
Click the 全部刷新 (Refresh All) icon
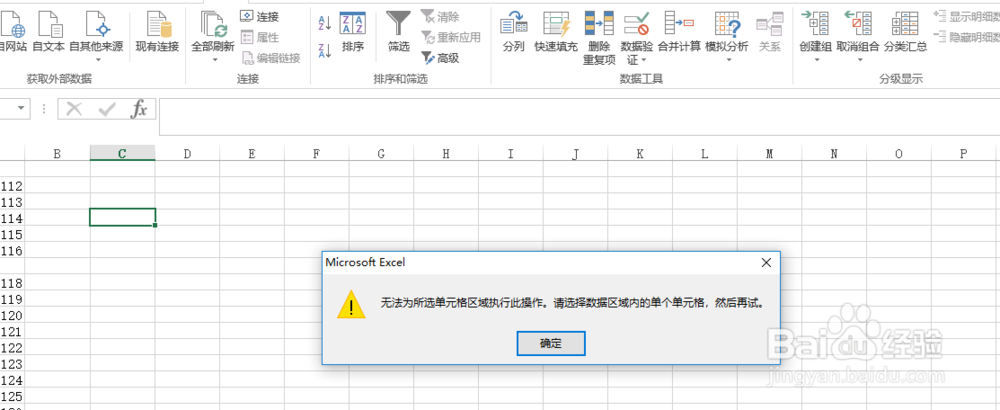[x=214, y=24]
